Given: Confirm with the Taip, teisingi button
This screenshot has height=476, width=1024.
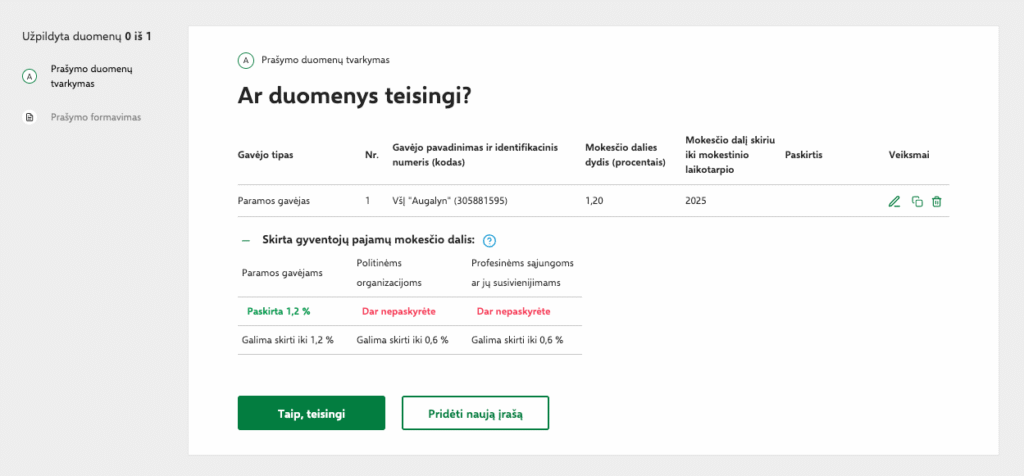Looking at the screenshot, I should (311, 413).
